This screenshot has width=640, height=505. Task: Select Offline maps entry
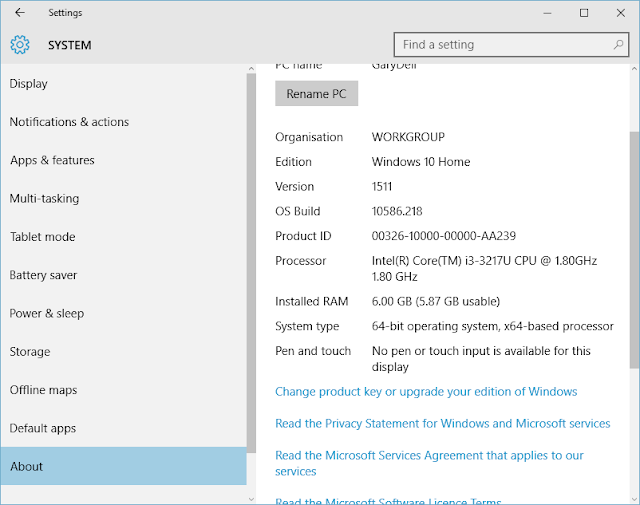point(43,390)
